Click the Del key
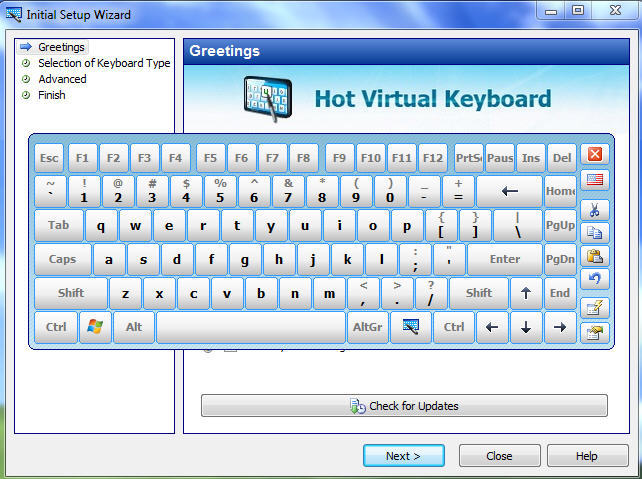 coord(562,158)
